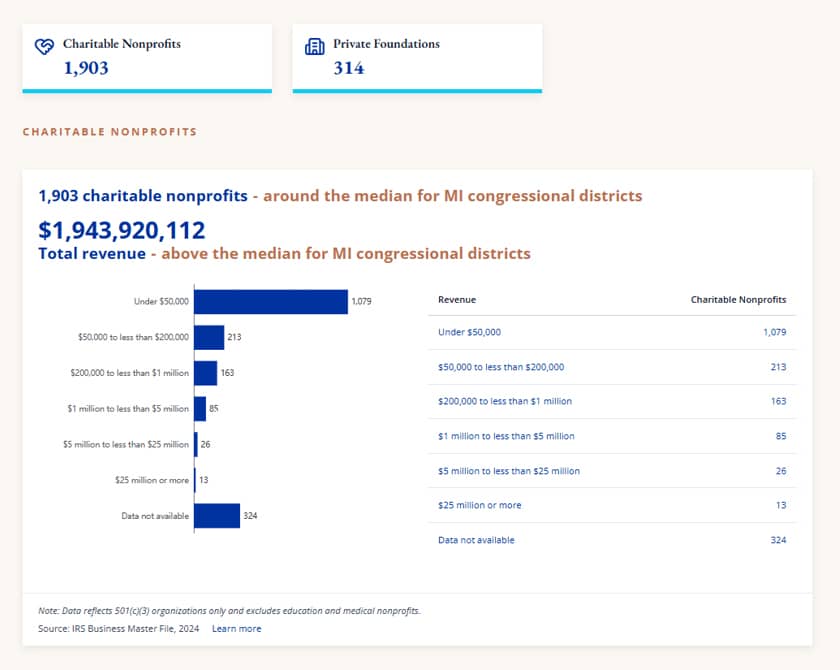Screen dimensions: 840x670
Task: Click the Revenue column header
Action: click(x=457, y=299)
